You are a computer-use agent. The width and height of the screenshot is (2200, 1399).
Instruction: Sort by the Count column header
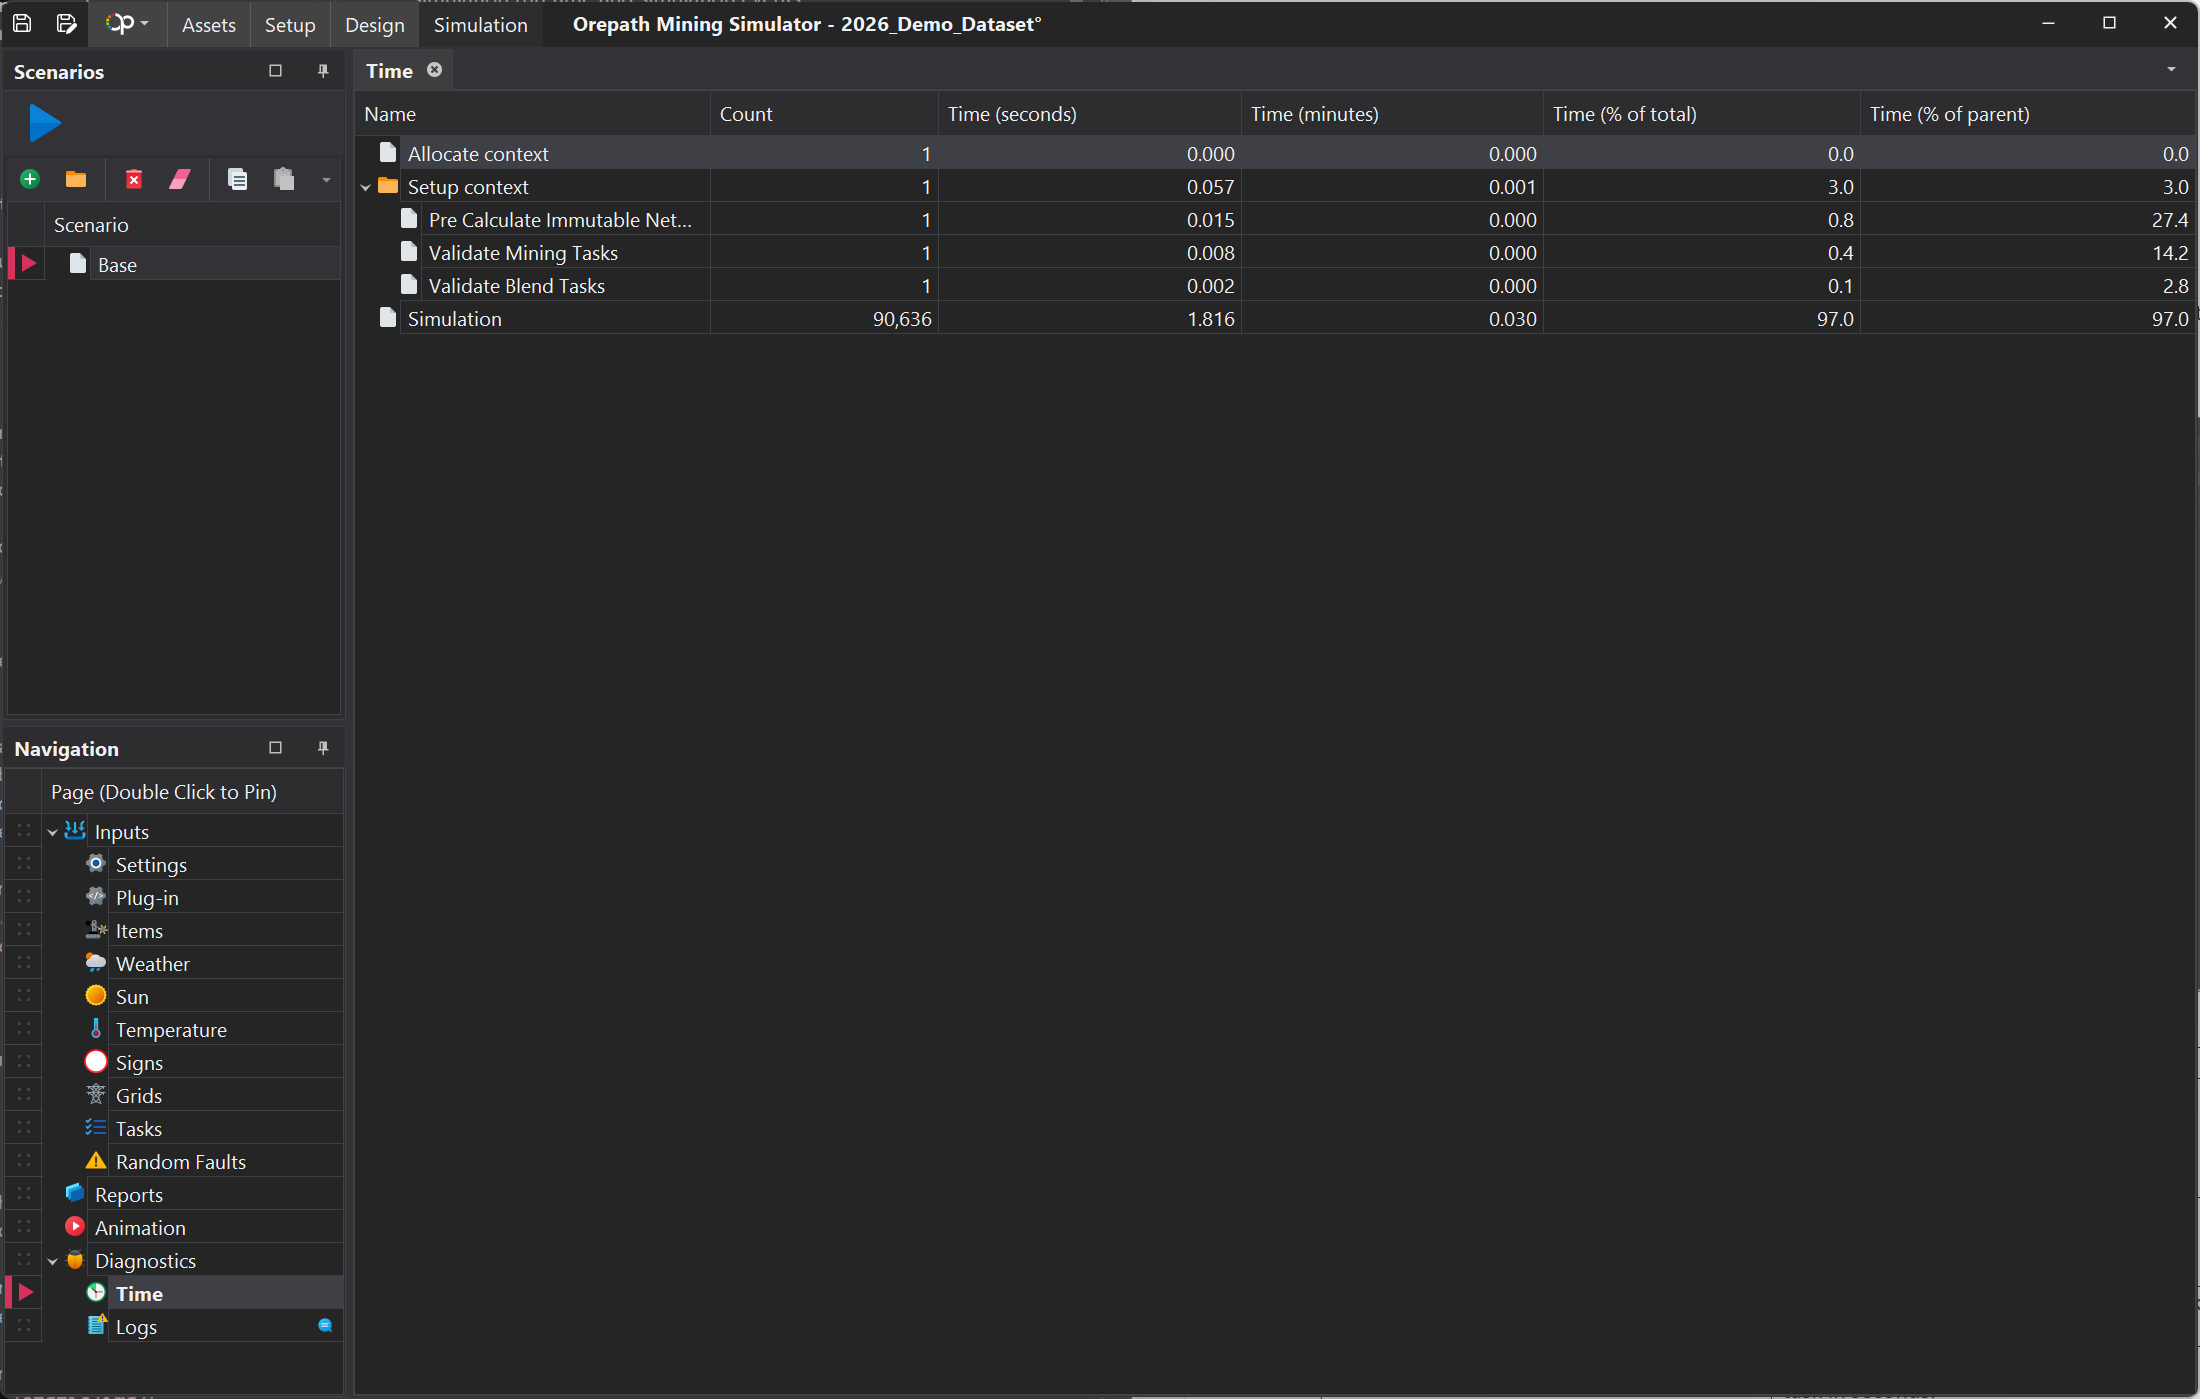click(x=824, y=114)
